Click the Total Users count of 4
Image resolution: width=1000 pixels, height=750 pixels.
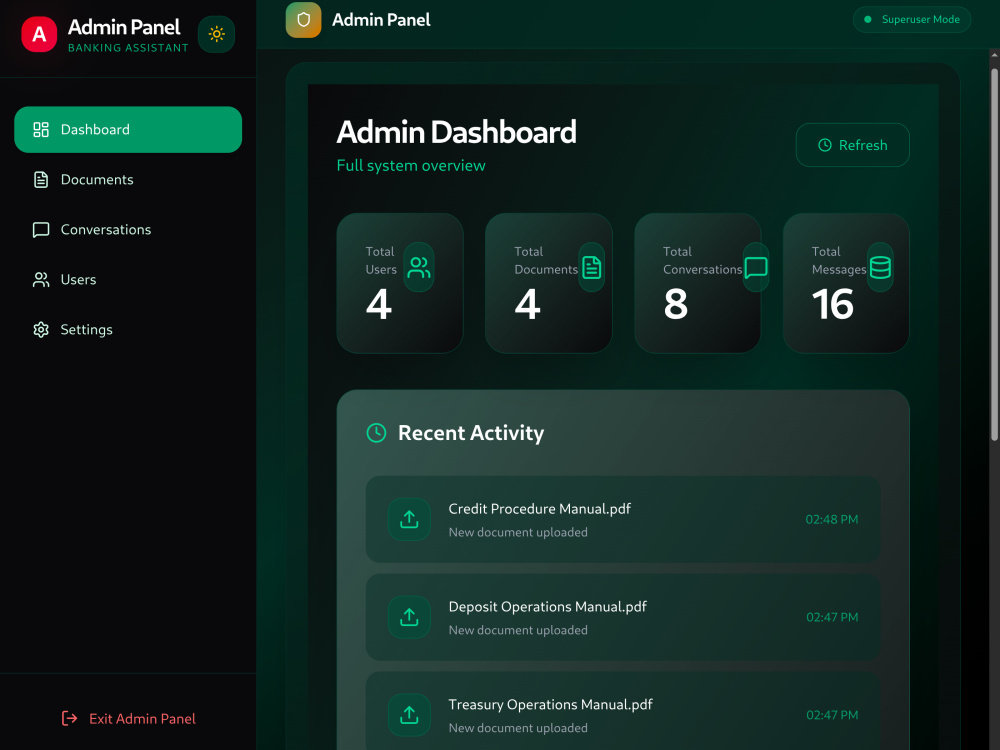click(379, 304)
